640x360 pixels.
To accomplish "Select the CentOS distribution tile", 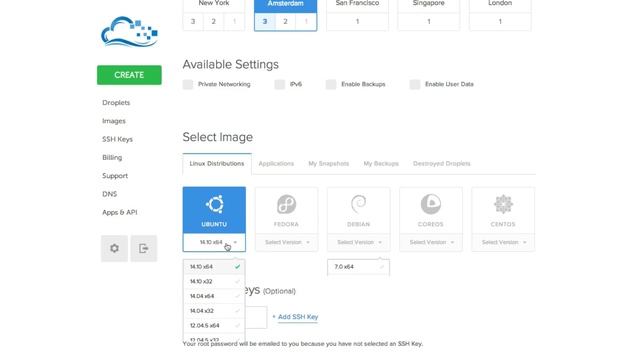I will (503, 210).
